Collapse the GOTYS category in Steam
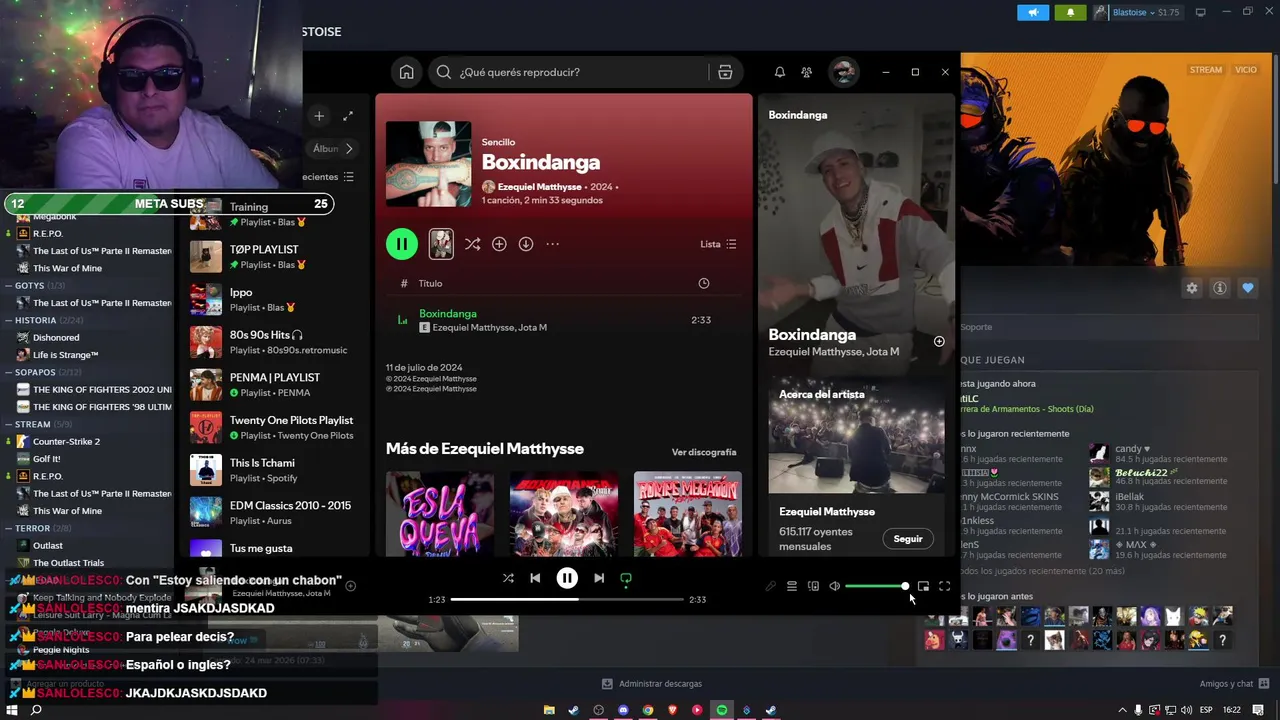 tap(7, 286)
